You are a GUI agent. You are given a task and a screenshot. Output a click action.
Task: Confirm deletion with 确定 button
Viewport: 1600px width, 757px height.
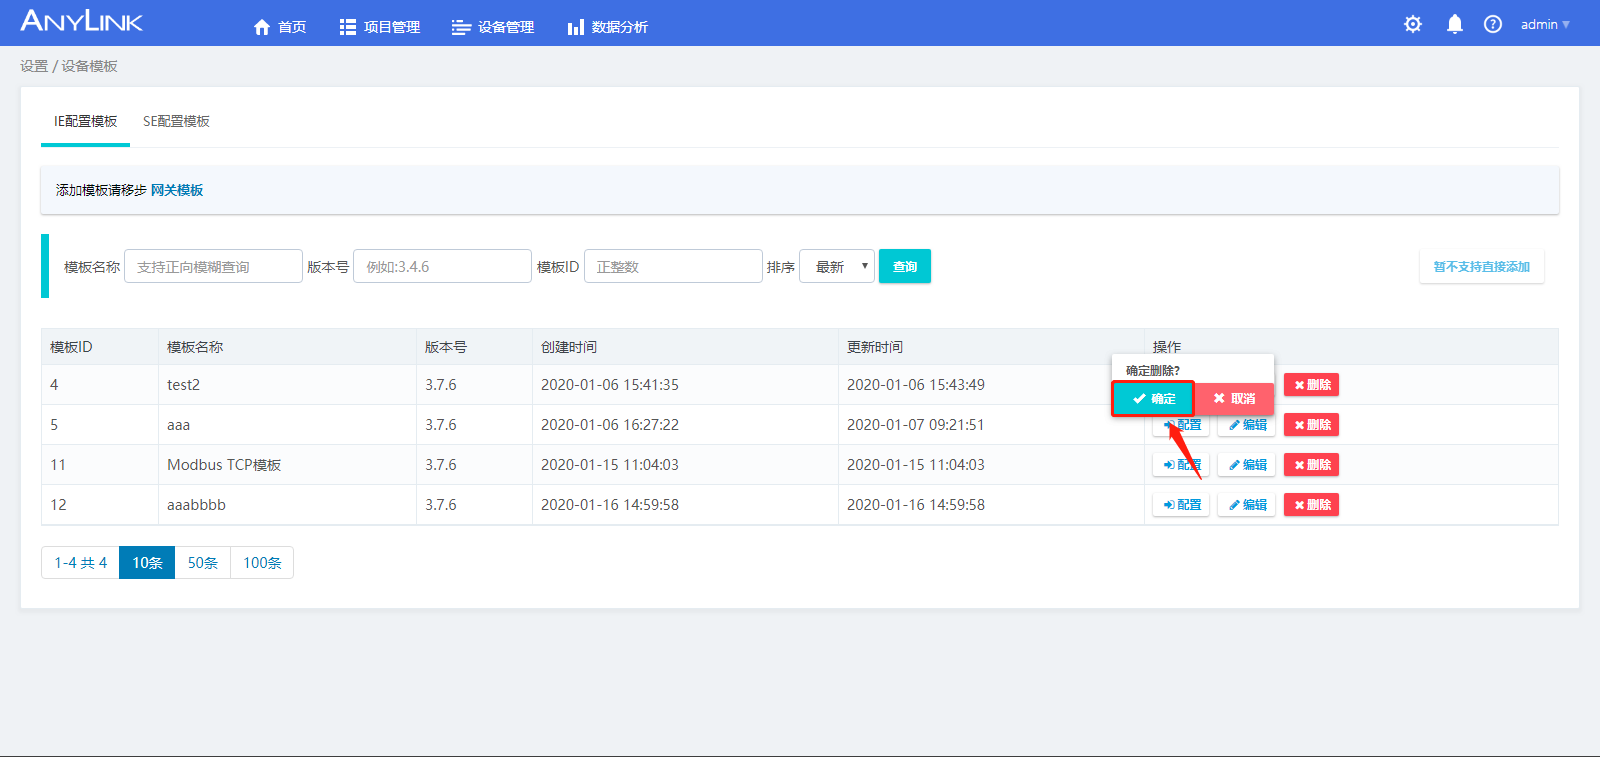[1153, 398]
